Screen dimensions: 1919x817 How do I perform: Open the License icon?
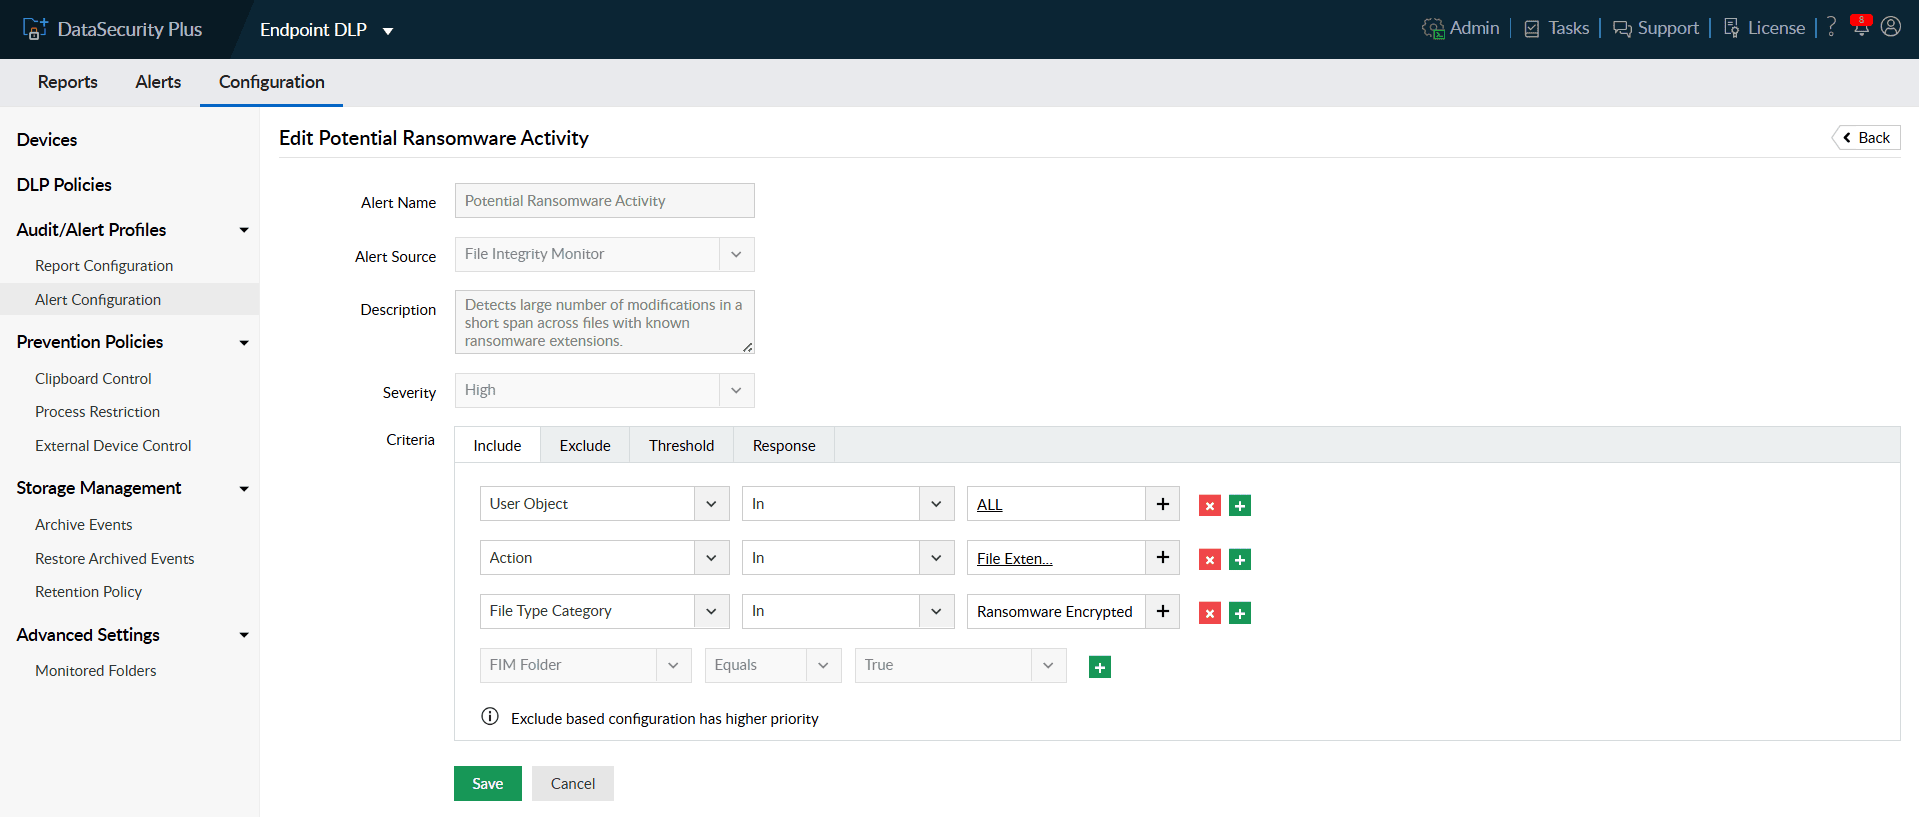point(1731,28)
